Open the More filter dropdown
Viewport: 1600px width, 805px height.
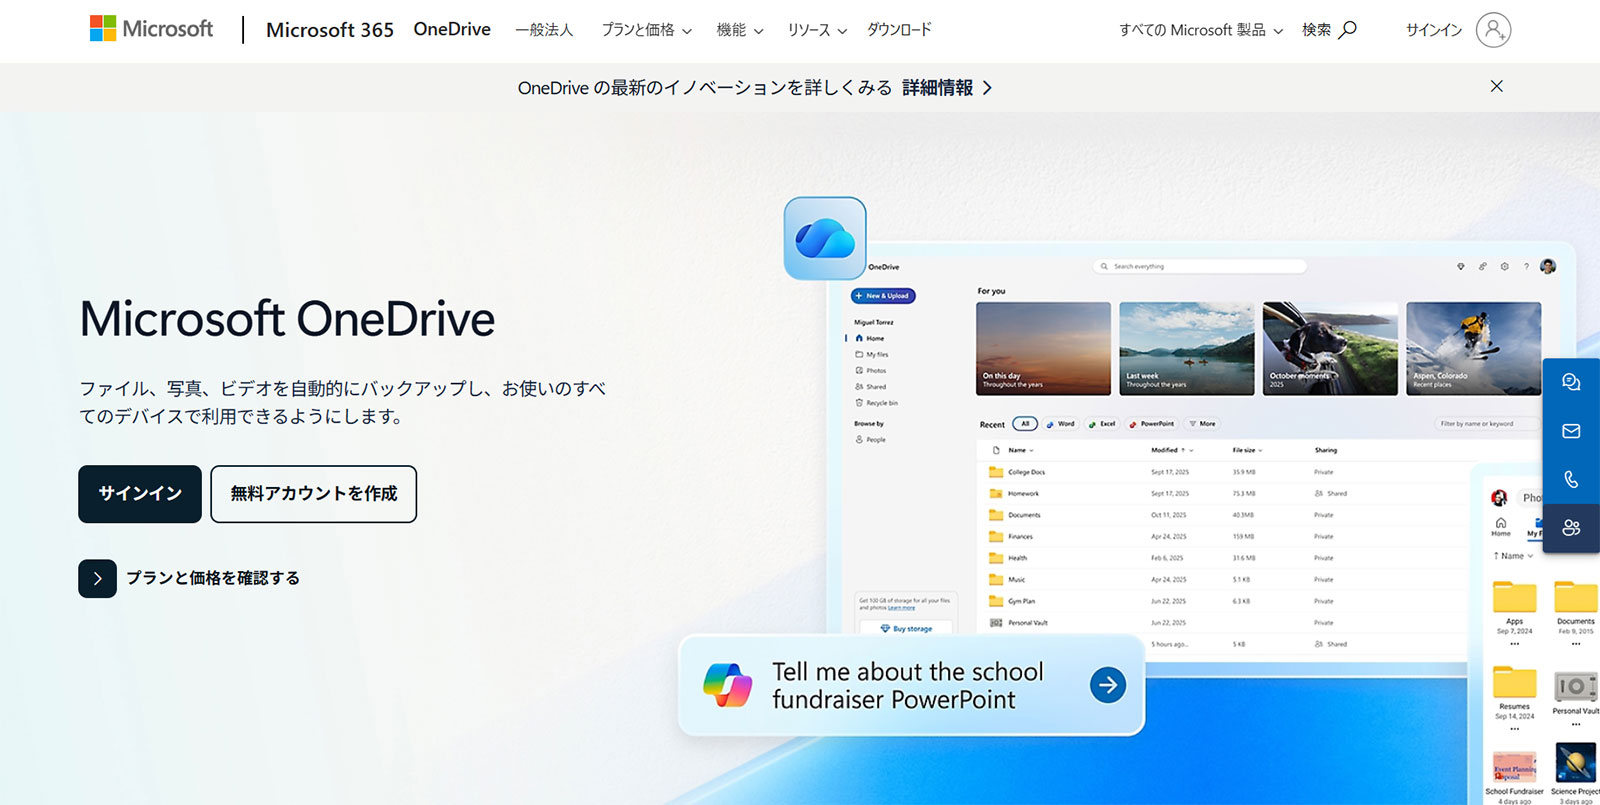(x=1203, y=424)
